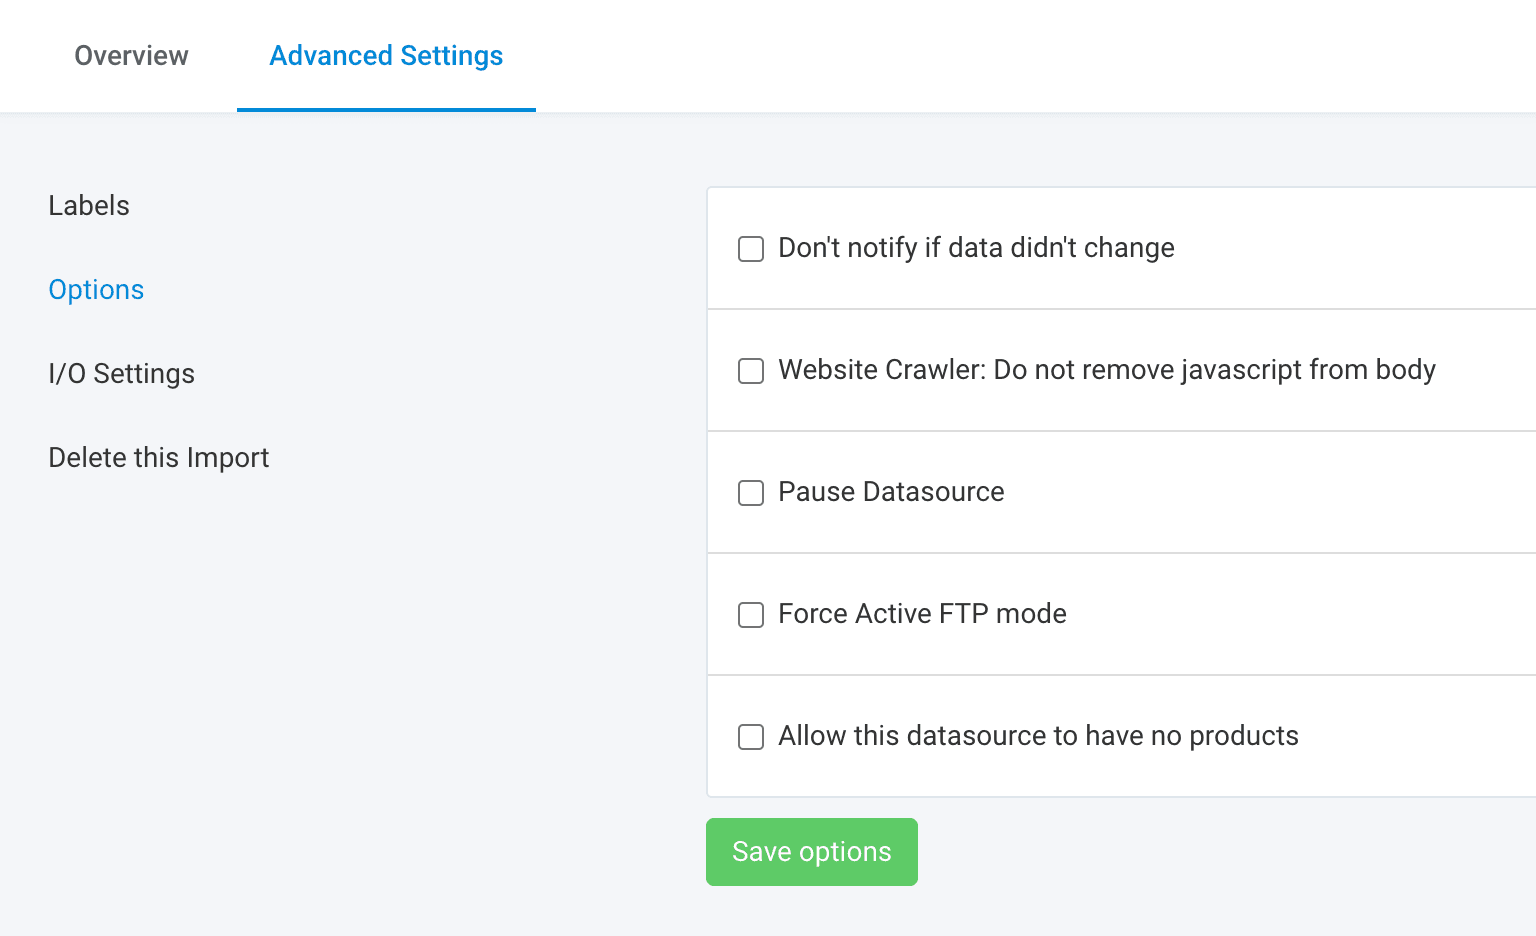
Task: Select the Advanced Settings tab
Action: coord(386,56)
